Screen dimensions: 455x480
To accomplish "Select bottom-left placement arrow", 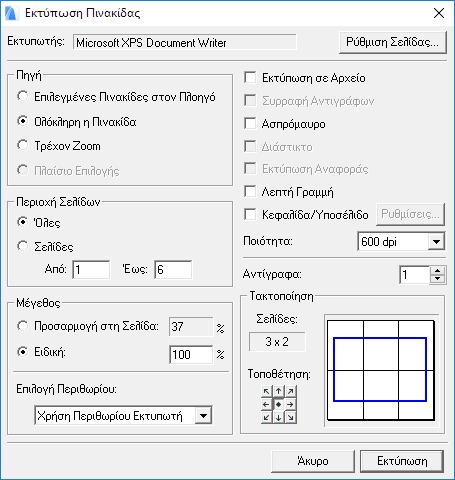I will tap(266, 417).
